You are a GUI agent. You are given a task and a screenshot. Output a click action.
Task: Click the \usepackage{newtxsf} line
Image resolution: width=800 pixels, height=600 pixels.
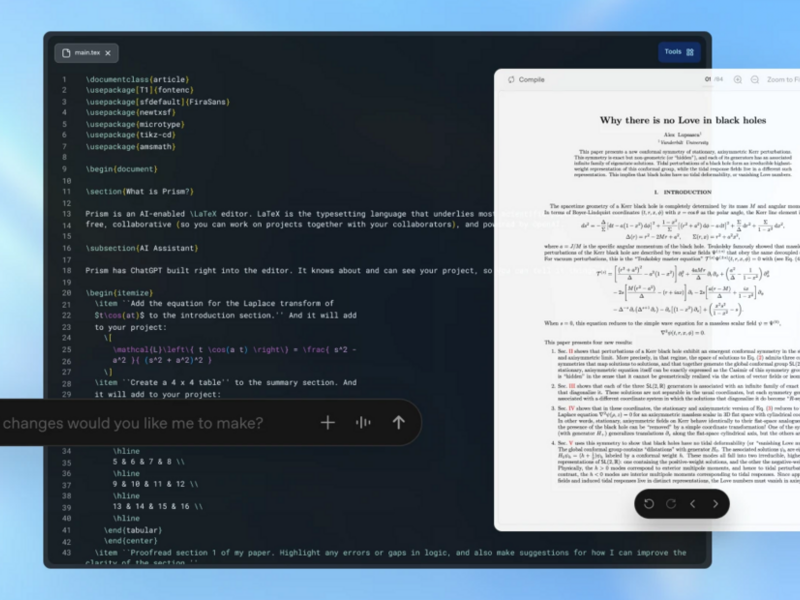(131, 113)
